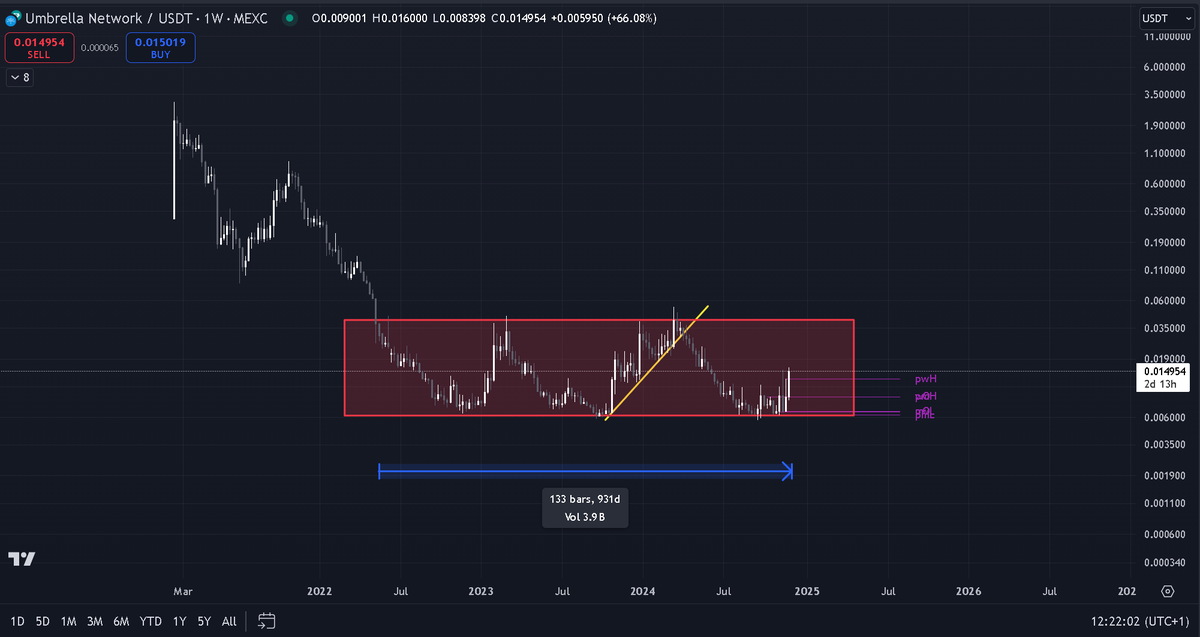Image resolution: width=1200 pixels, height=637 pixels.
Task: Click the red SELL price button
Action: (39, 47)
